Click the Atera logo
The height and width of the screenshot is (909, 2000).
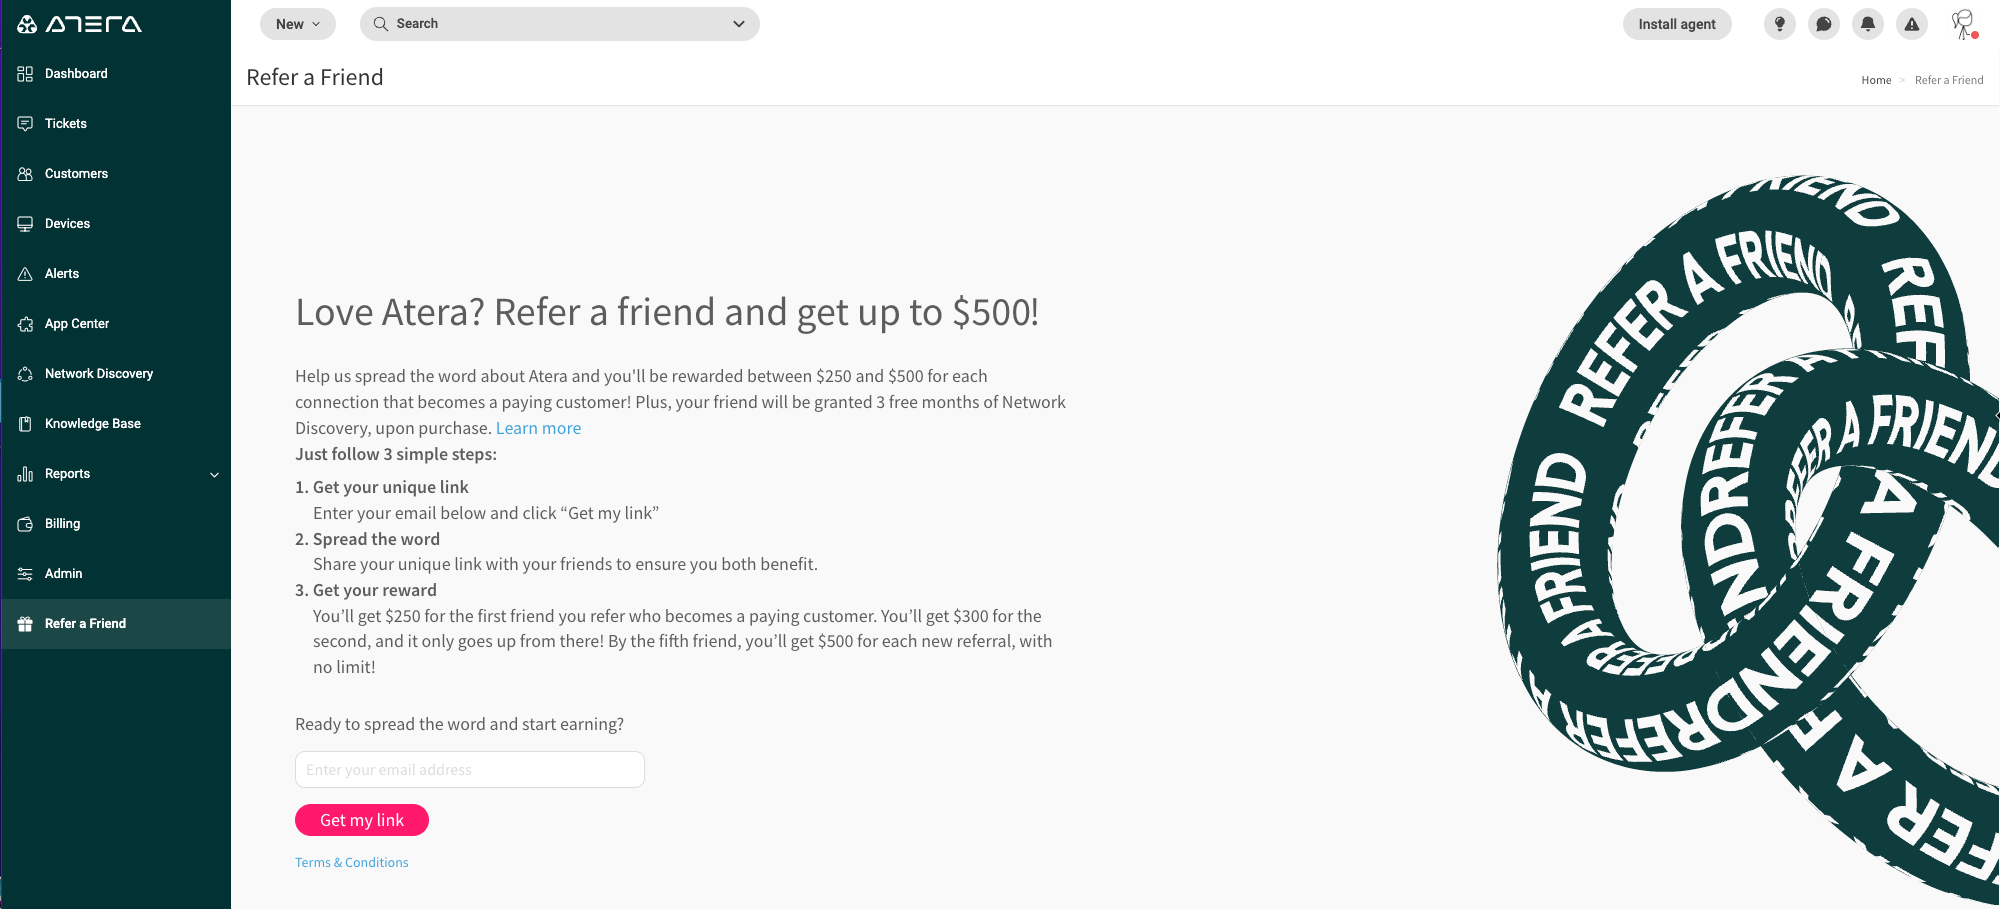[x=80, y=24]
